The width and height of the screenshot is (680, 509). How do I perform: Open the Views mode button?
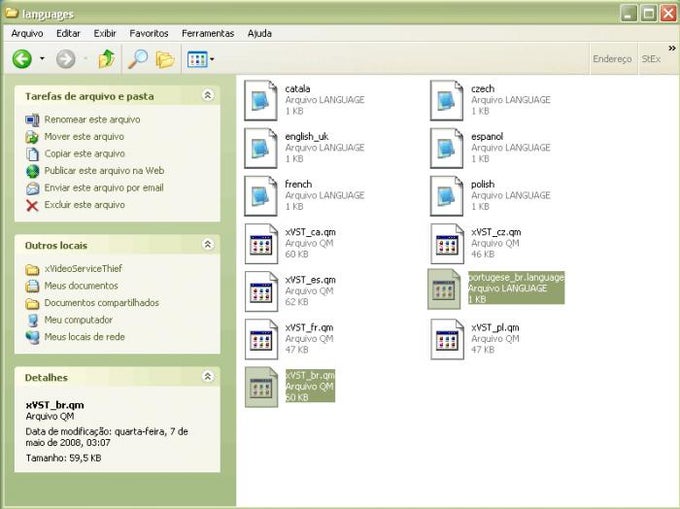click(197, 59)
